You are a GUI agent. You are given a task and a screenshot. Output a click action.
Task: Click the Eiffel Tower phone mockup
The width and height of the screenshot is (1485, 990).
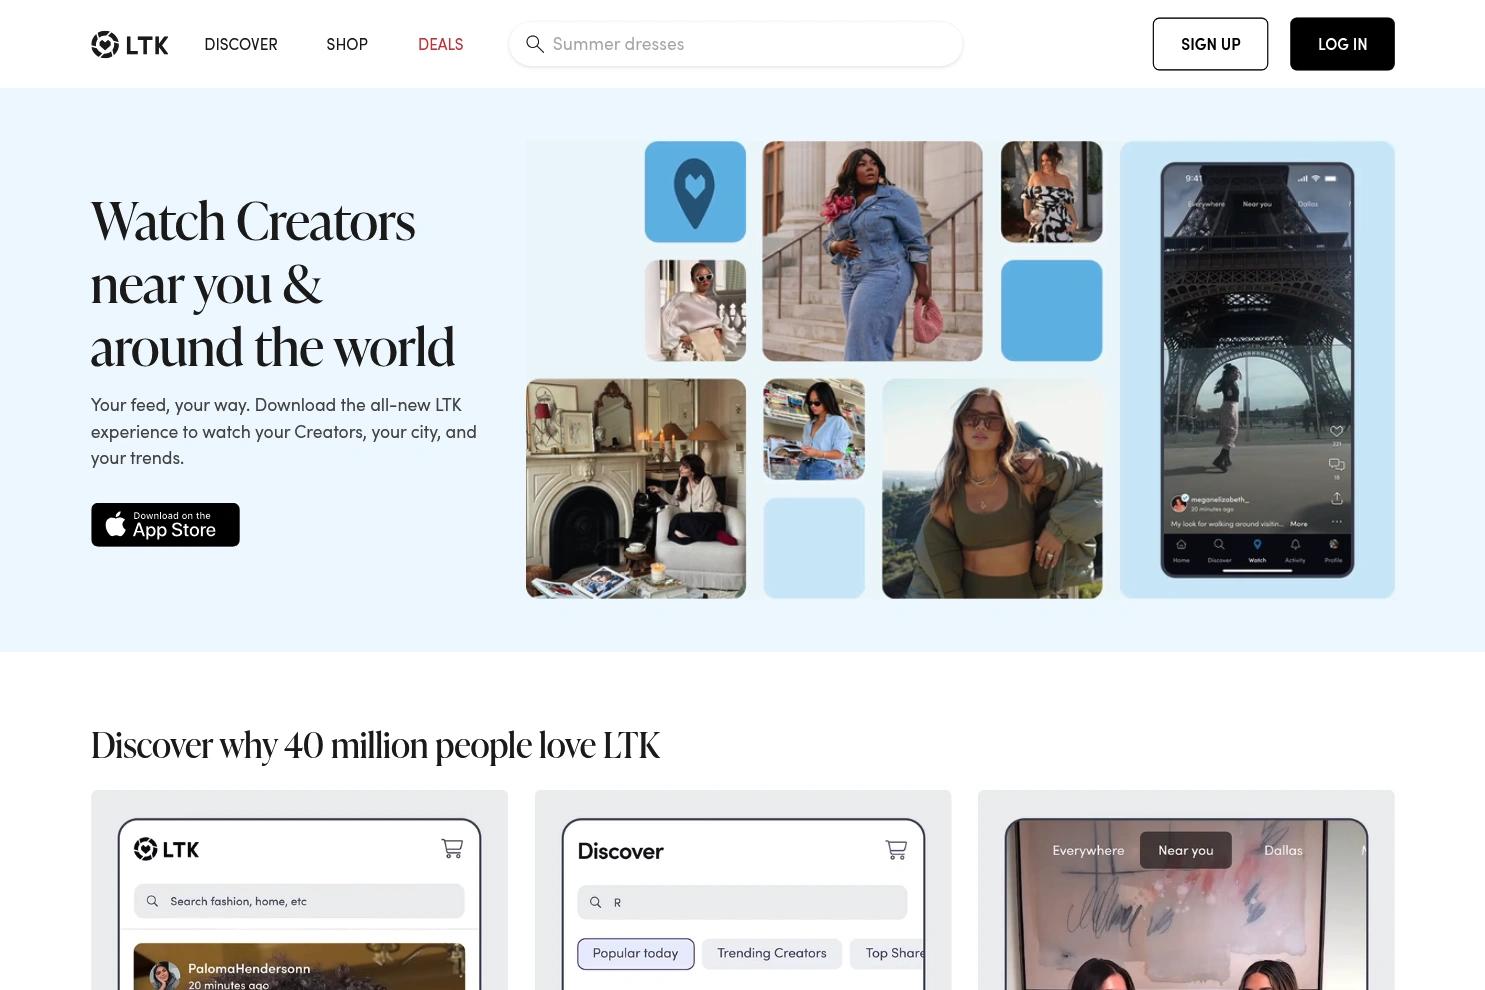(x=1257, y=370)
